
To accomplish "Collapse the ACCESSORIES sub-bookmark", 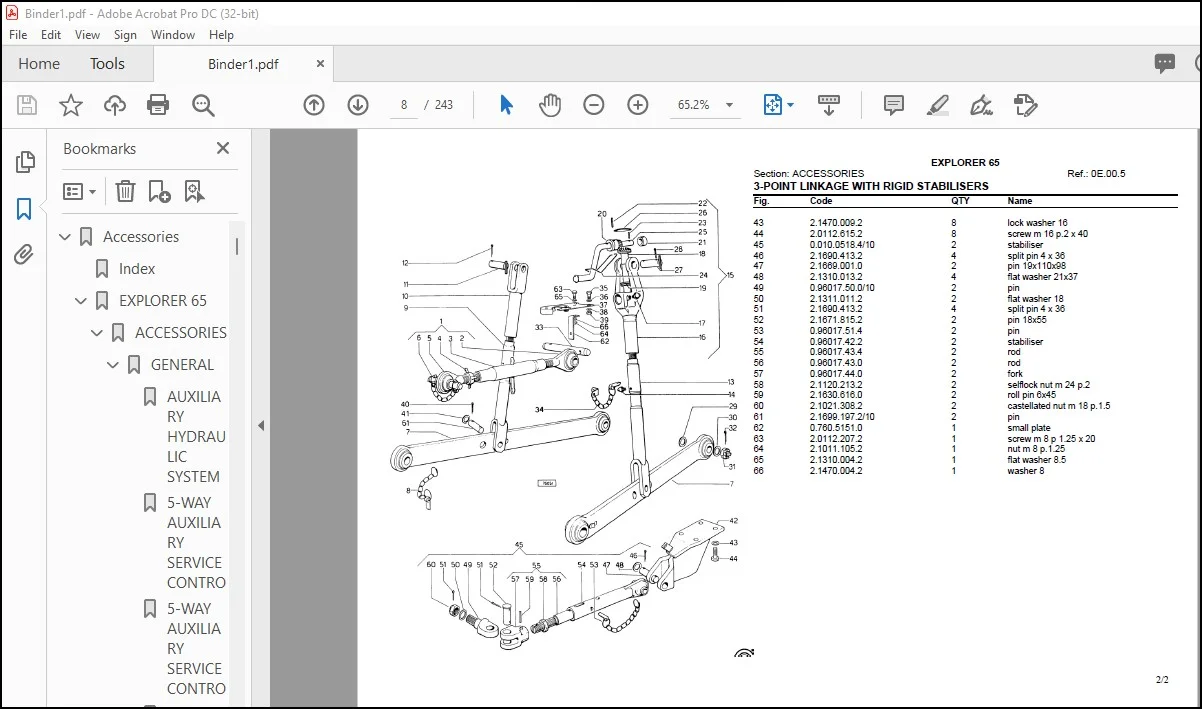I will [97, 333].
